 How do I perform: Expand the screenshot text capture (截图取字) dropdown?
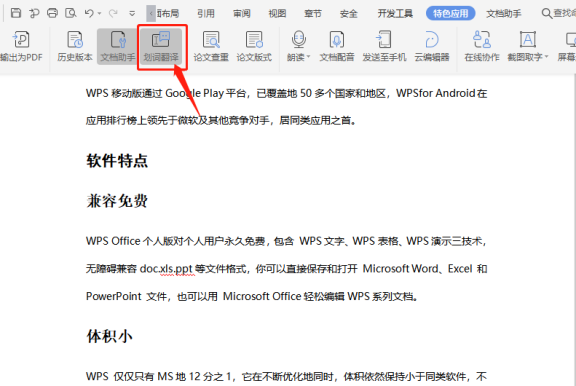tap(546, 57)
